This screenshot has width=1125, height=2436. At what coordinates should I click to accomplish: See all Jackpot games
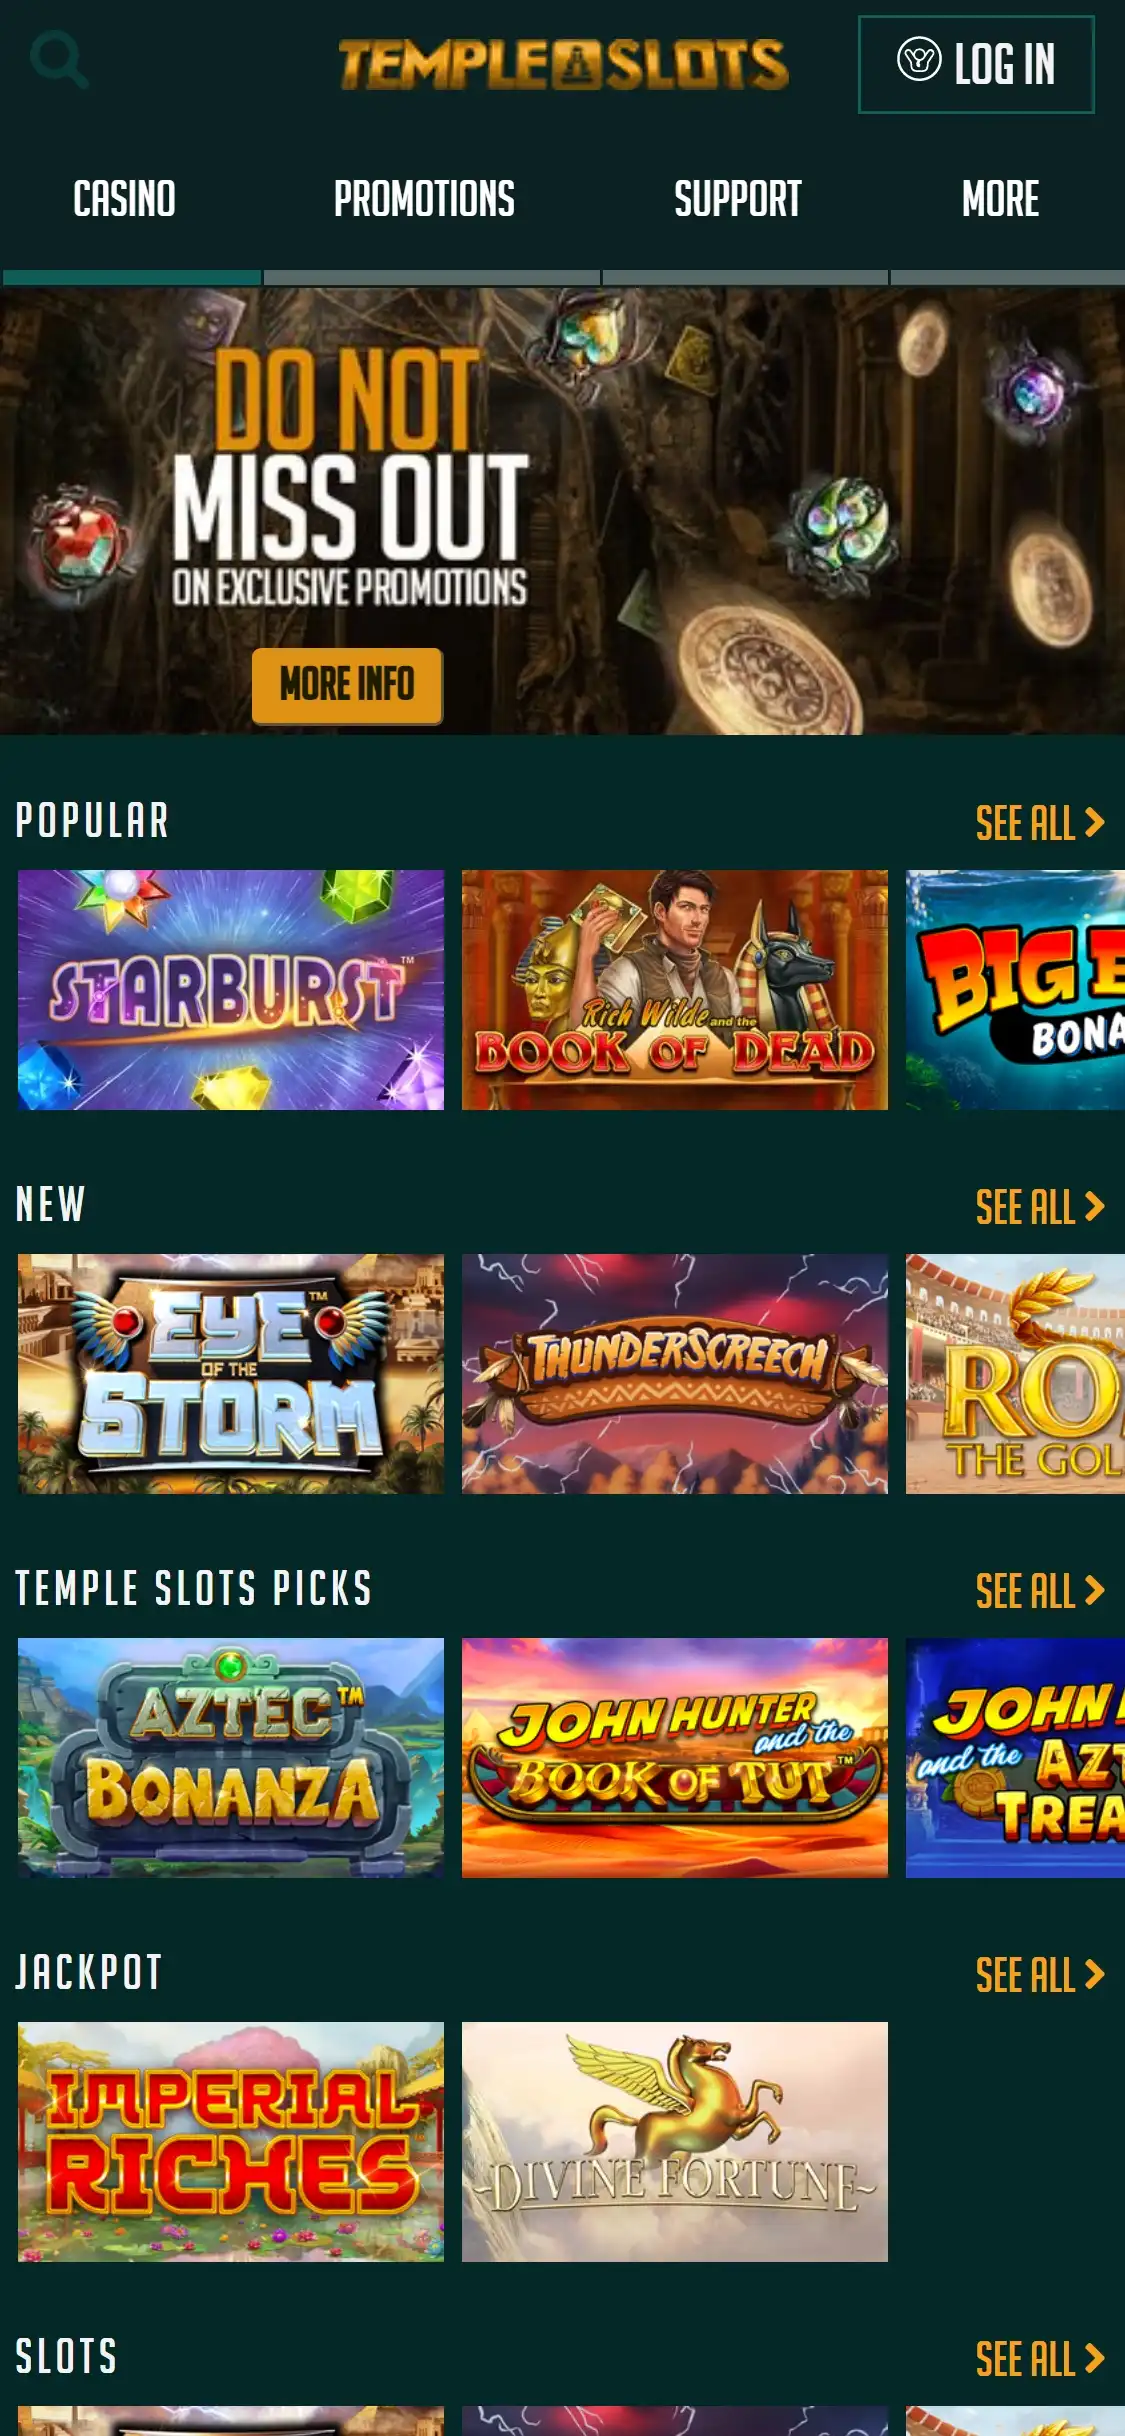(x=1040, y=1975)
